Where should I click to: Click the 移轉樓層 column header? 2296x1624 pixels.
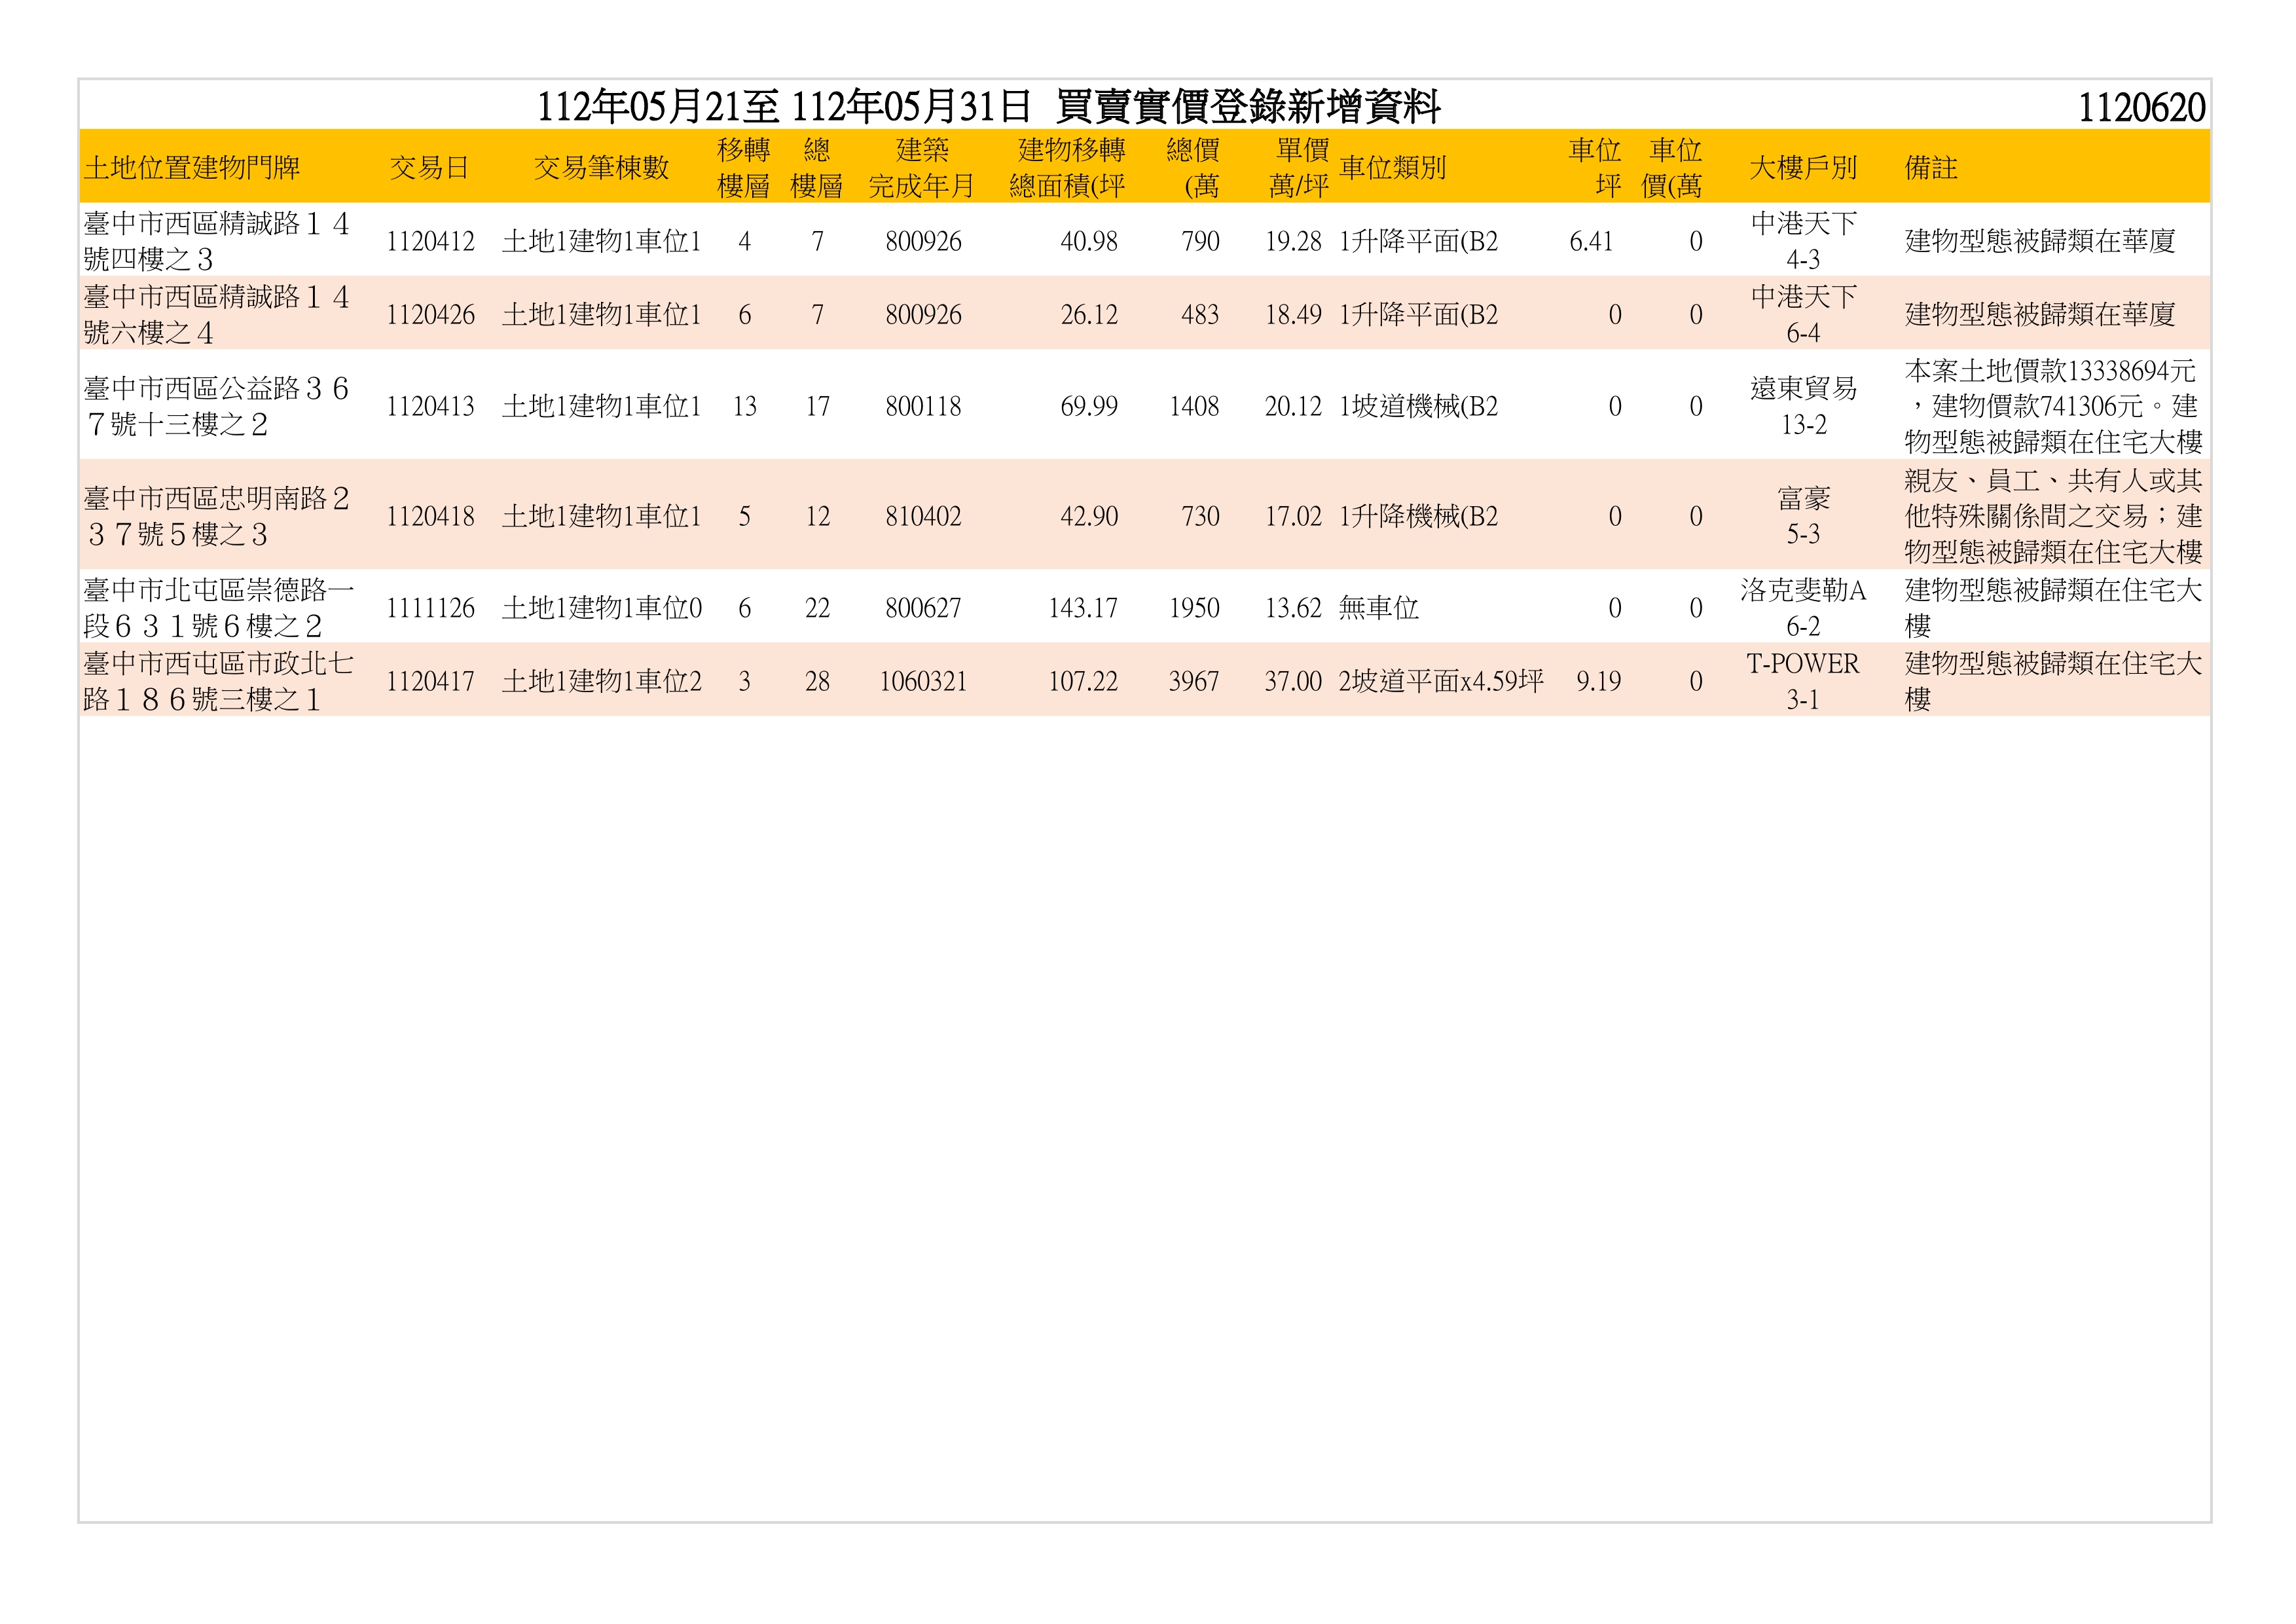coord(744,167)
